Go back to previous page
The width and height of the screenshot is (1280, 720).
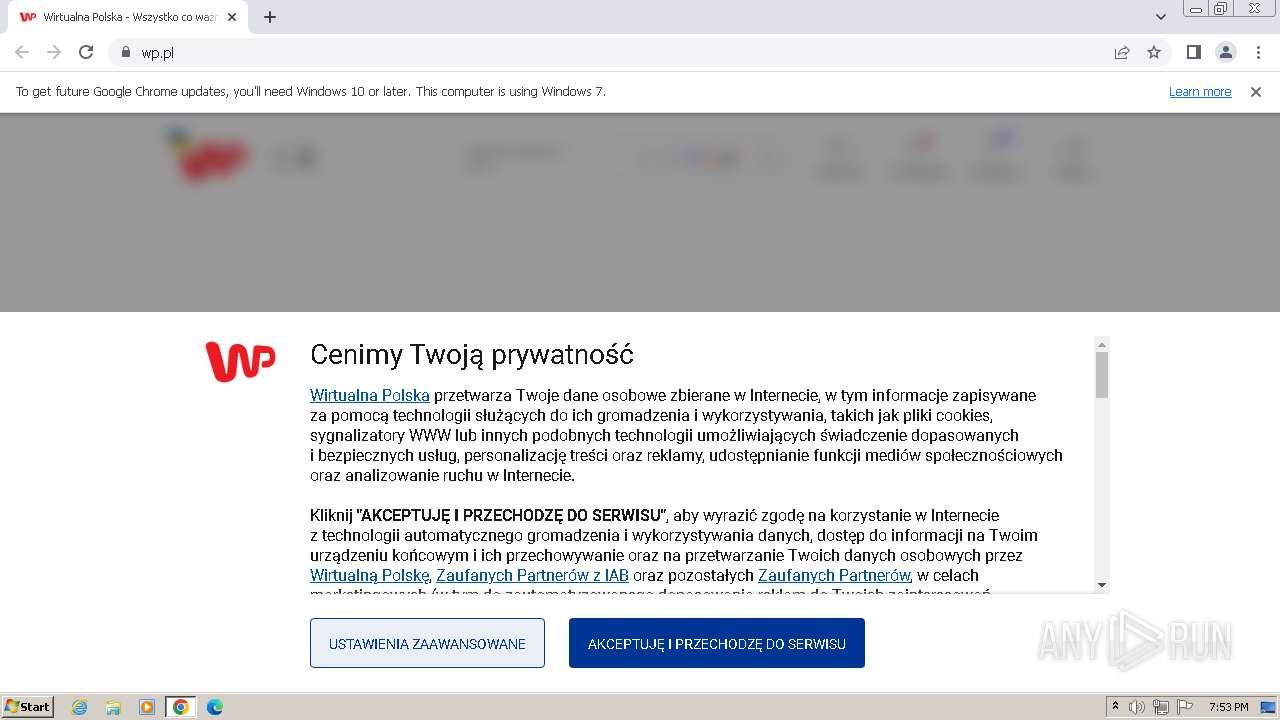tap(22, 52)
